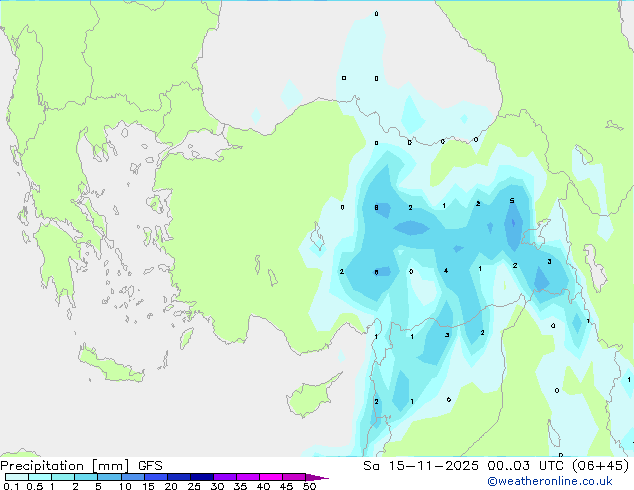Click the legend label '45'
Image resolution: width=634 pixels, height=490 pixels.
287,486
